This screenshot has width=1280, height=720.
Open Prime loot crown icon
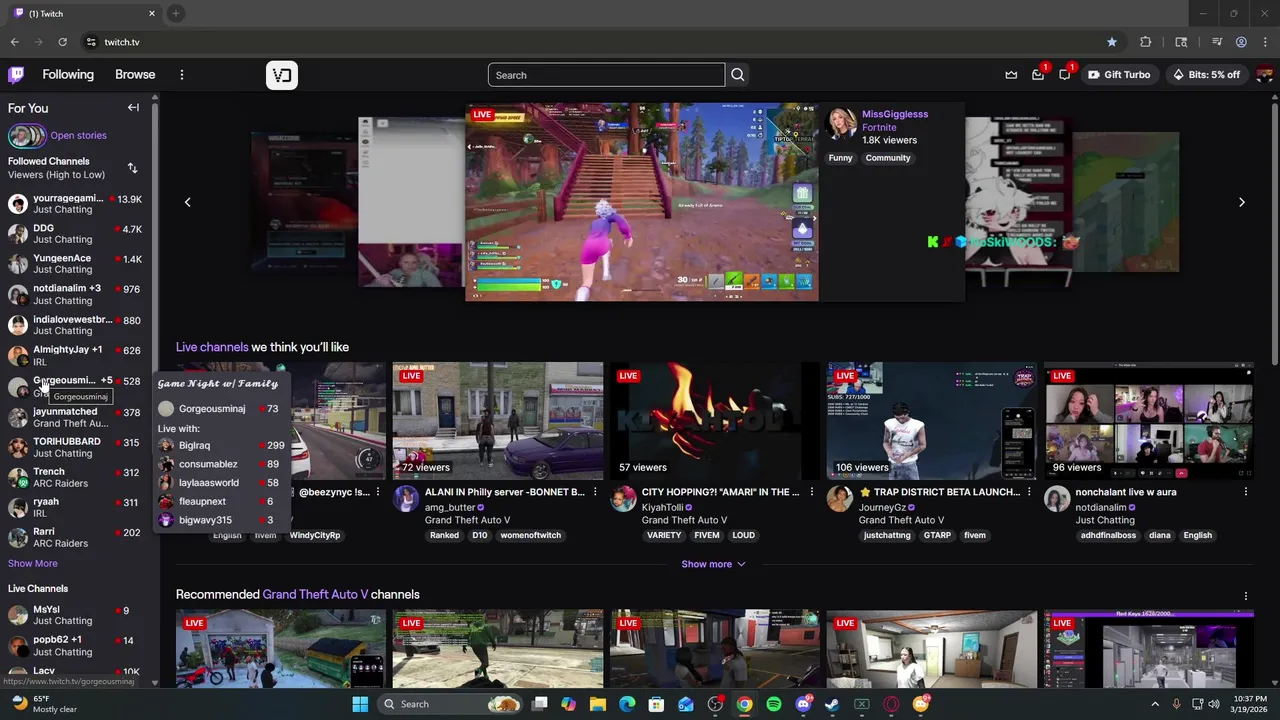pyautogui.click(x=1011, y=75)
